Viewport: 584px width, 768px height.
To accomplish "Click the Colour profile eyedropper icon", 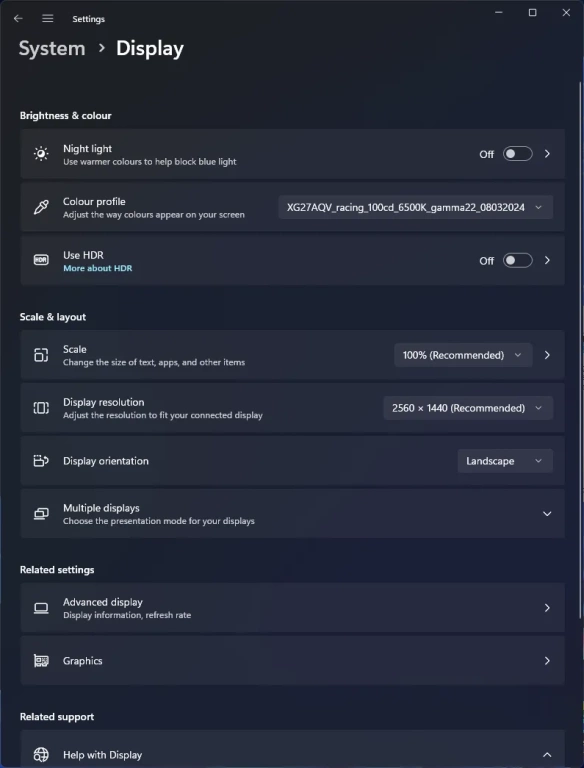I will pyautogui.click(x=41, y=207).
